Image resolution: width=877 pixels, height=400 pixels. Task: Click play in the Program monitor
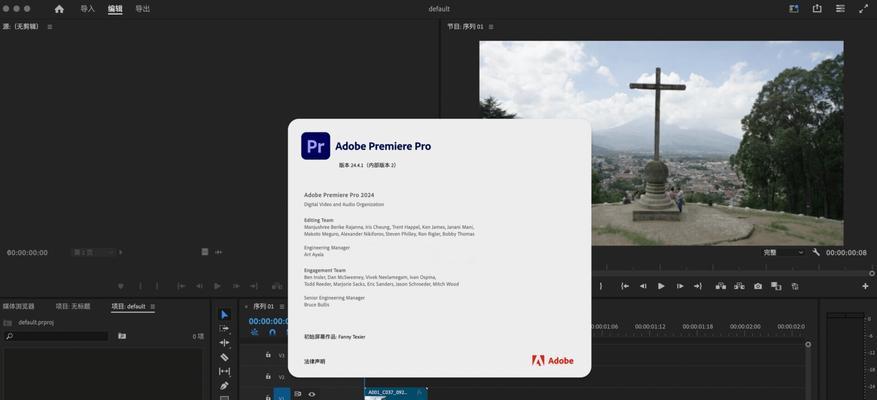click(661, 286)
